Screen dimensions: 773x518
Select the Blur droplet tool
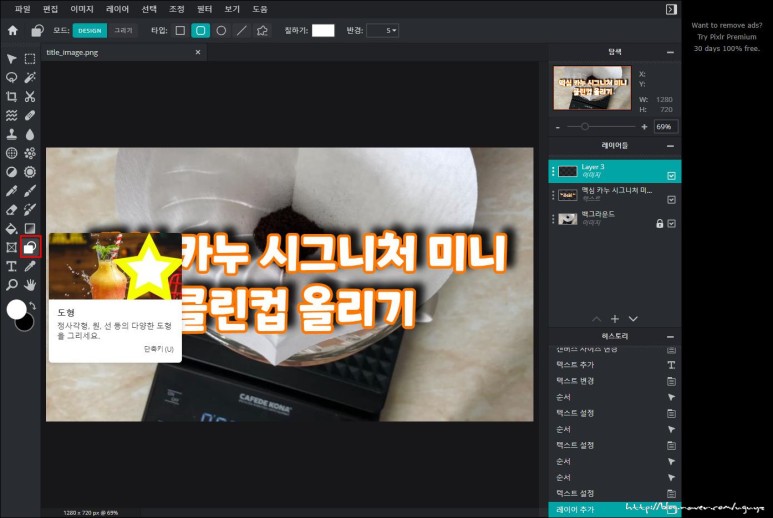30,134
